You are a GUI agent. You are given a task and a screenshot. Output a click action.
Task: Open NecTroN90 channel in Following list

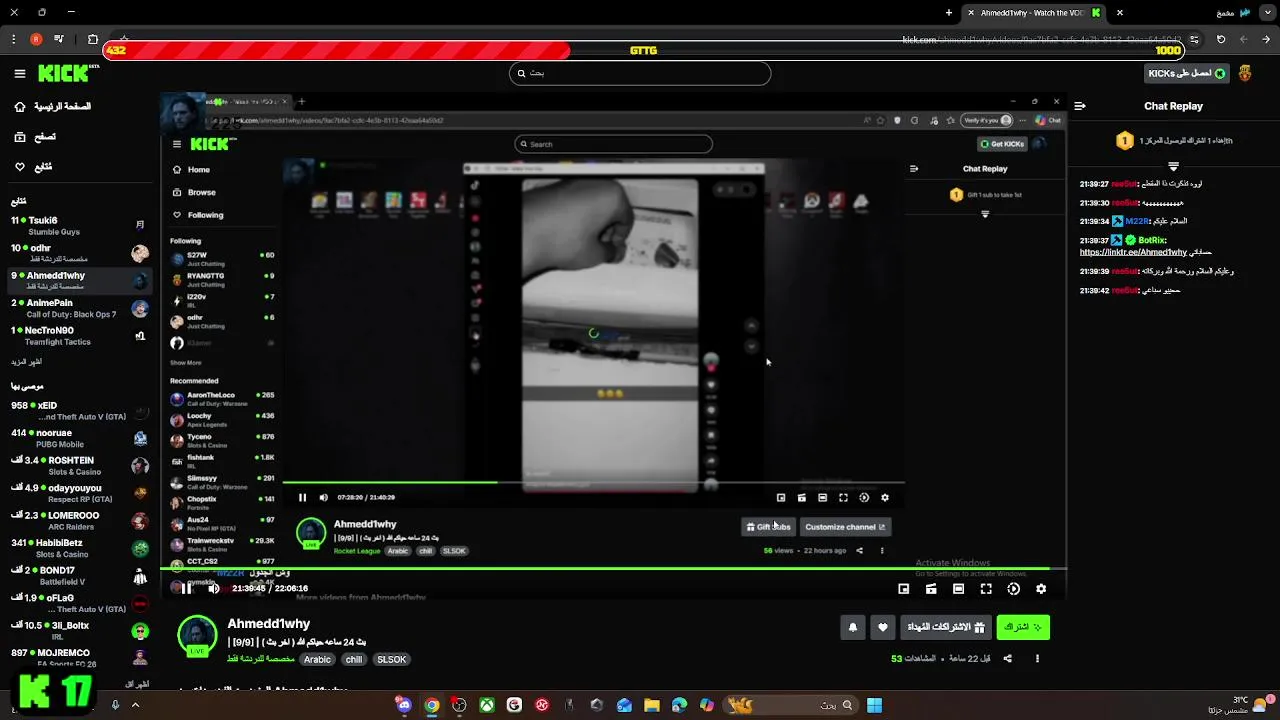click(x=78, y=336)
